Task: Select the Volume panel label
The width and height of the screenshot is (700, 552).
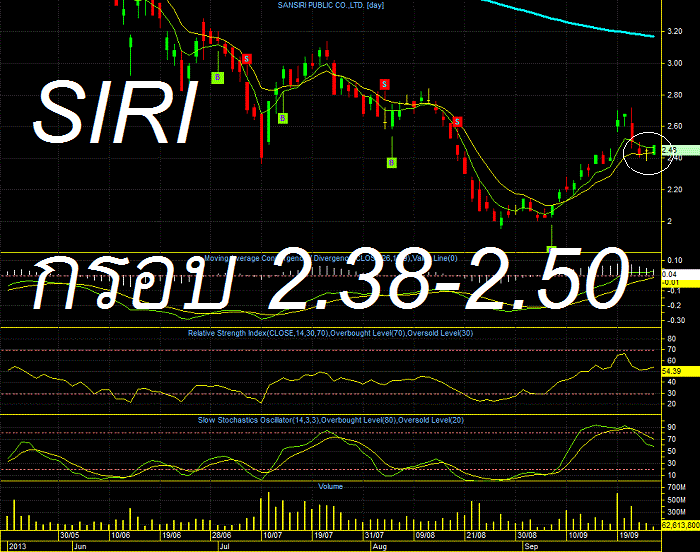Action: [330, 486]
